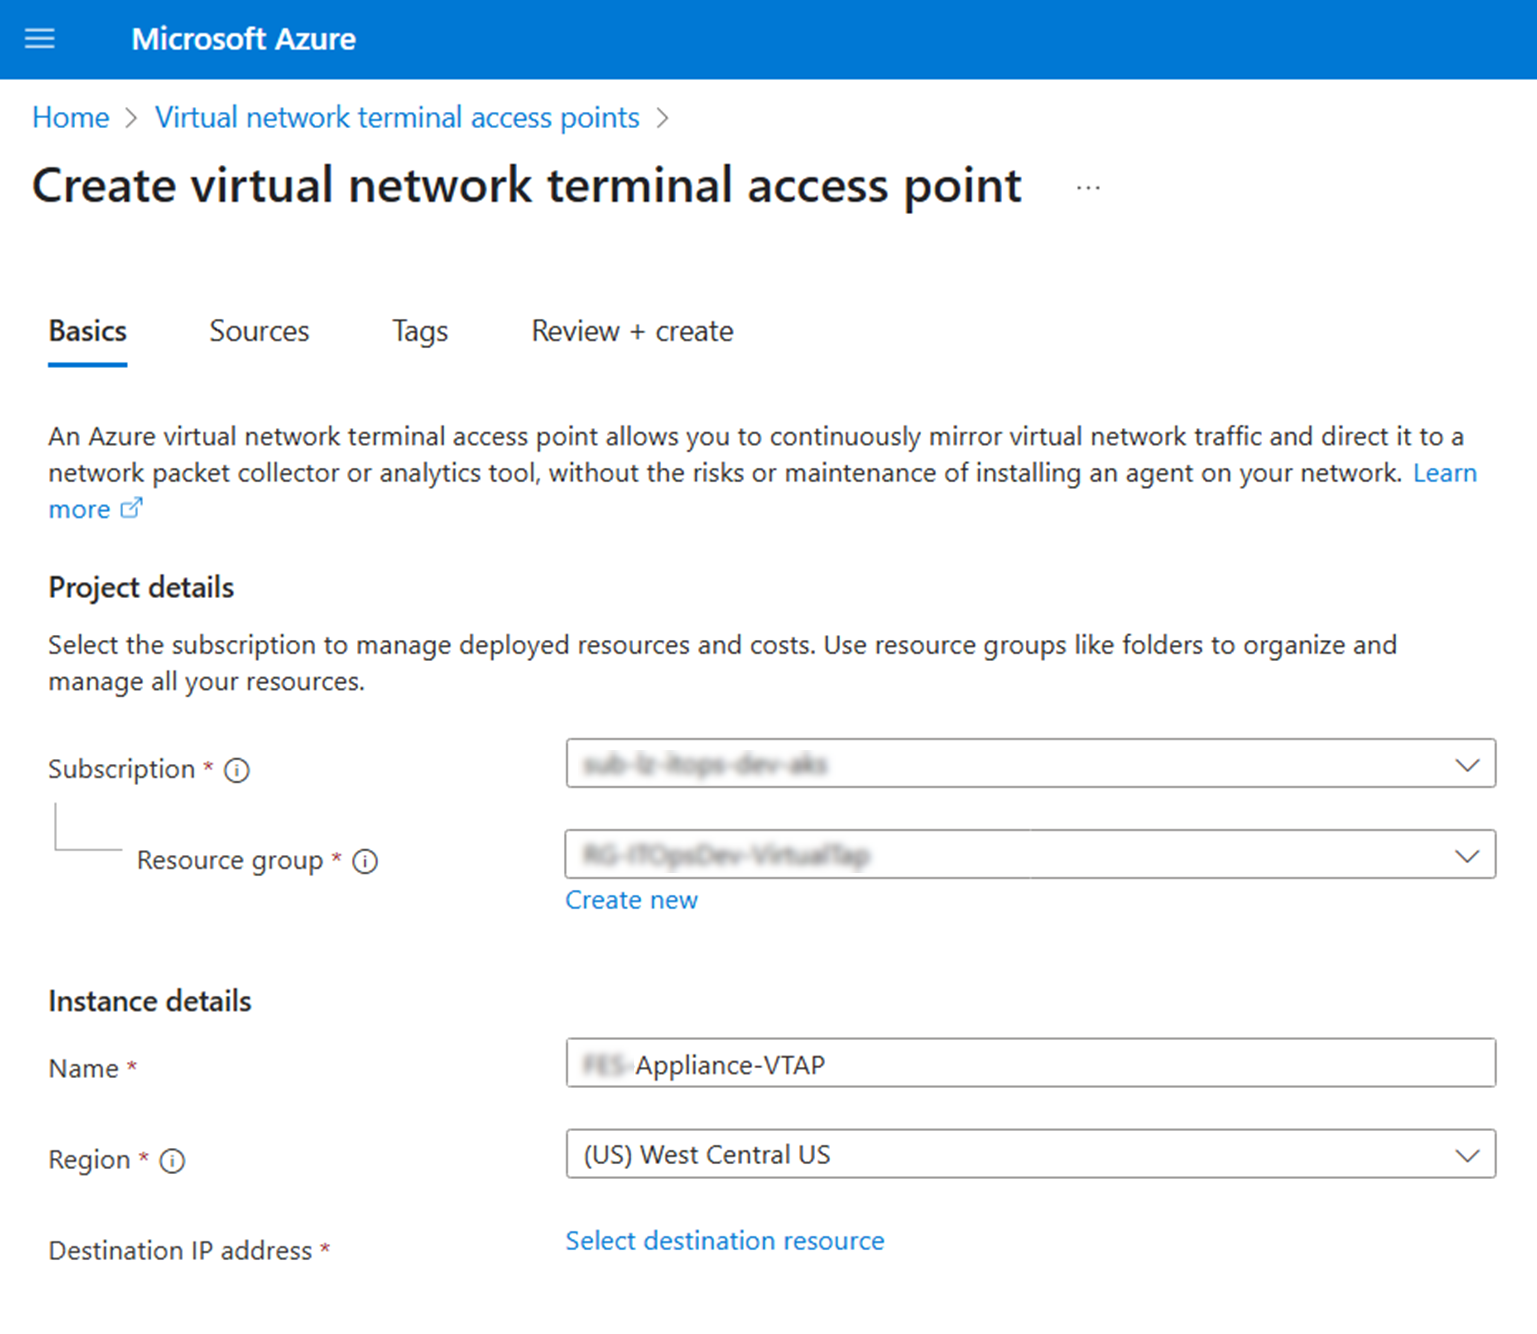Click the Project details heading
The height and width of the screenshot is (1334, 1537).
click(x=141, y=588)
